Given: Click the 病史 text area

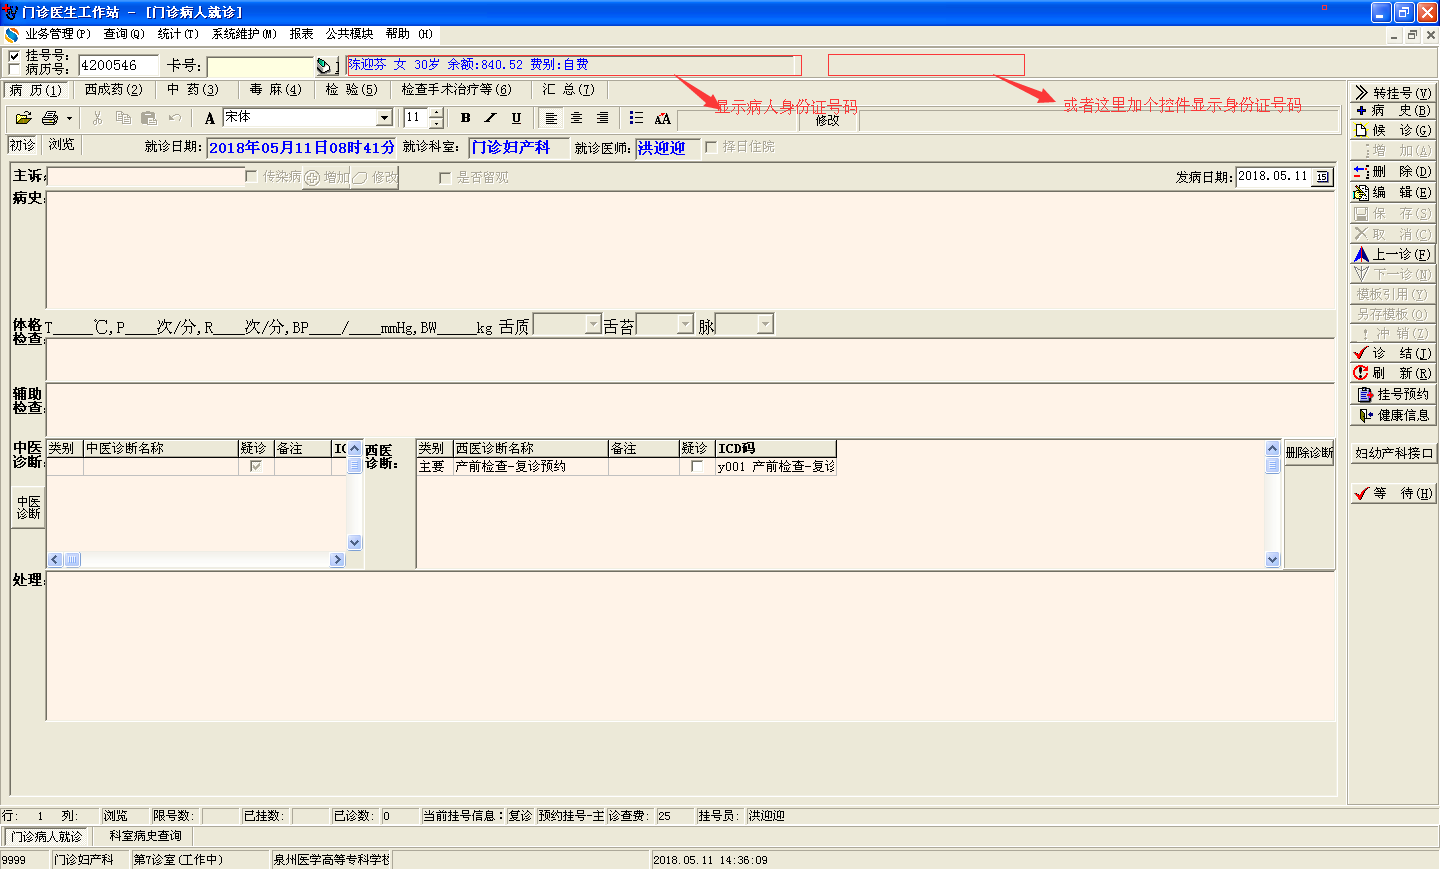Looking at the screenshot, I should click(x=690, y=249).
